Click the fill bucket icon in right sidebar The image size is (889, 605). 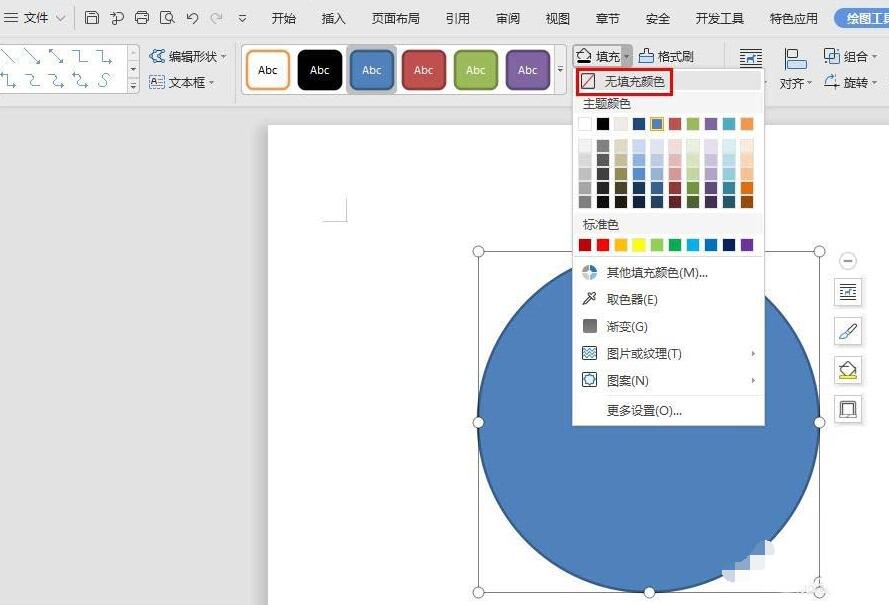pyautogui.click(x=847, y=370)
